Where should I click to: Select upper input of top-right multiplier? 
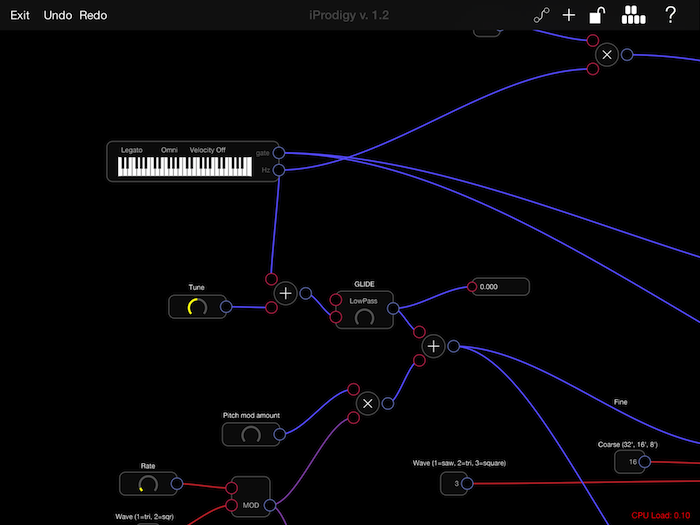(592, 41)
